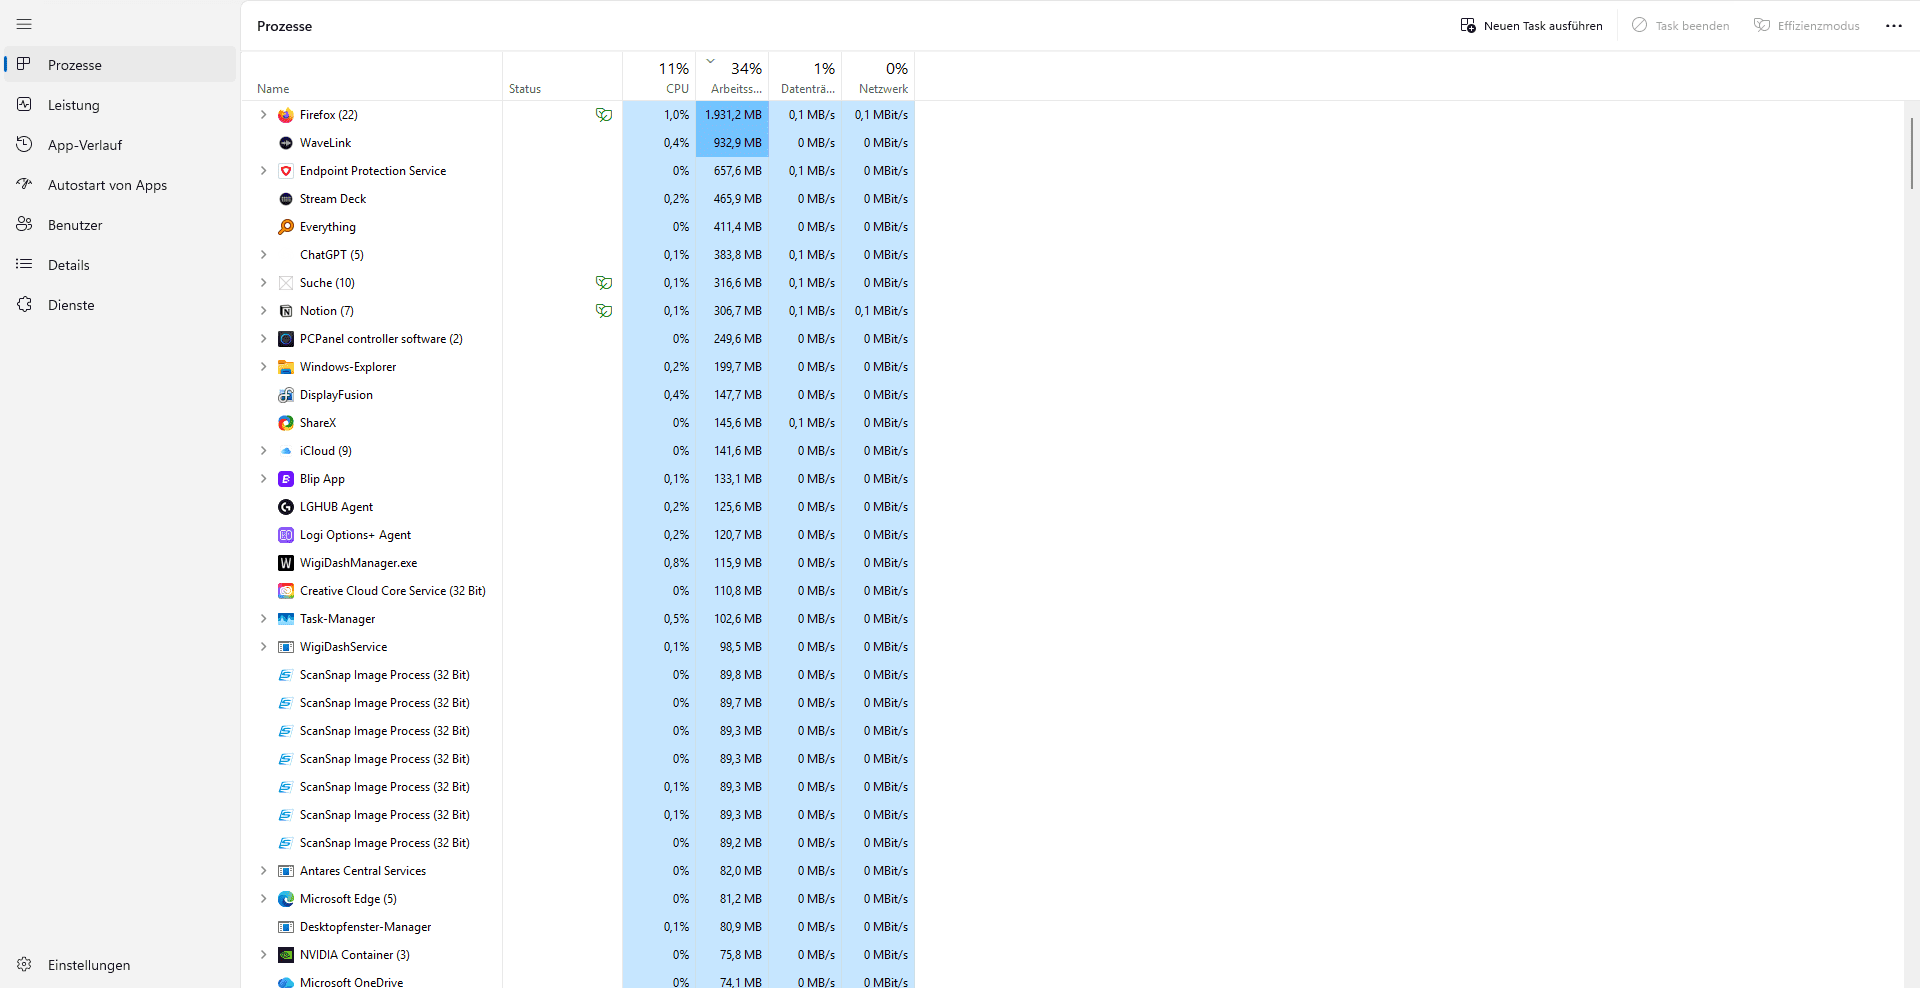1920x988 pixels.
Task: Sort by the Datenträger column header
Action: point(805,77)
